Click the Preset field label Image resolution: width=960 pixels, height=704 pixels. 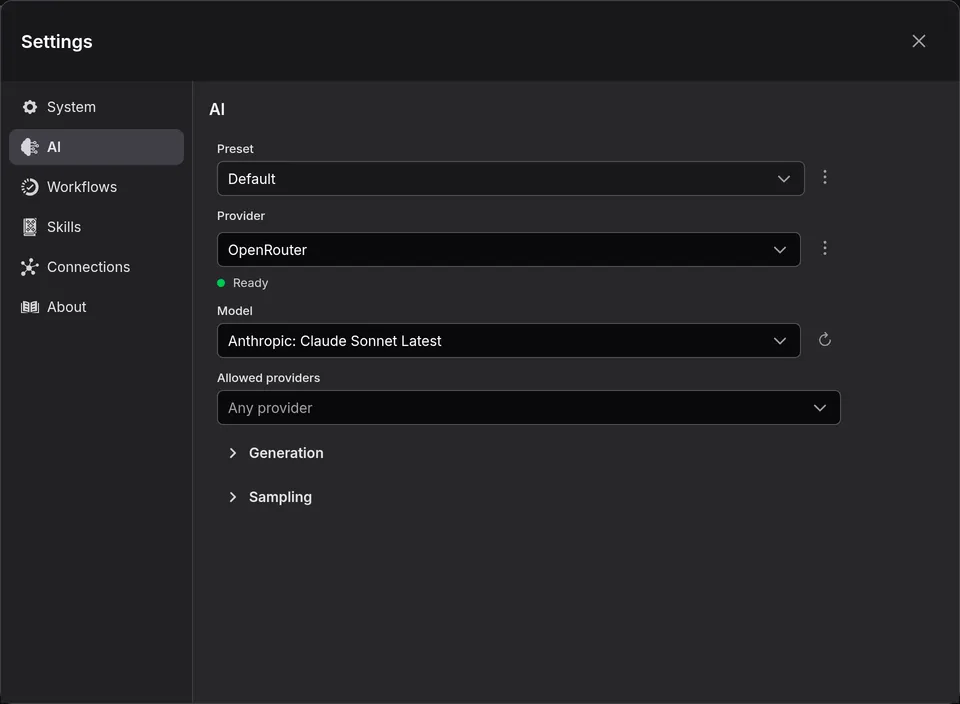pos(235,149)
